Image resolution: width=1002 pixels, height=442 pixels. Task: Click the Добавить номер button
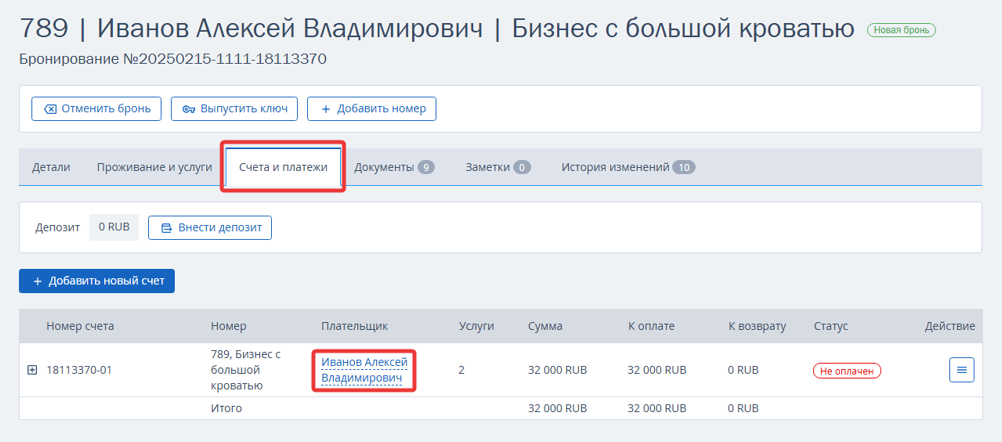coord(371,109)
